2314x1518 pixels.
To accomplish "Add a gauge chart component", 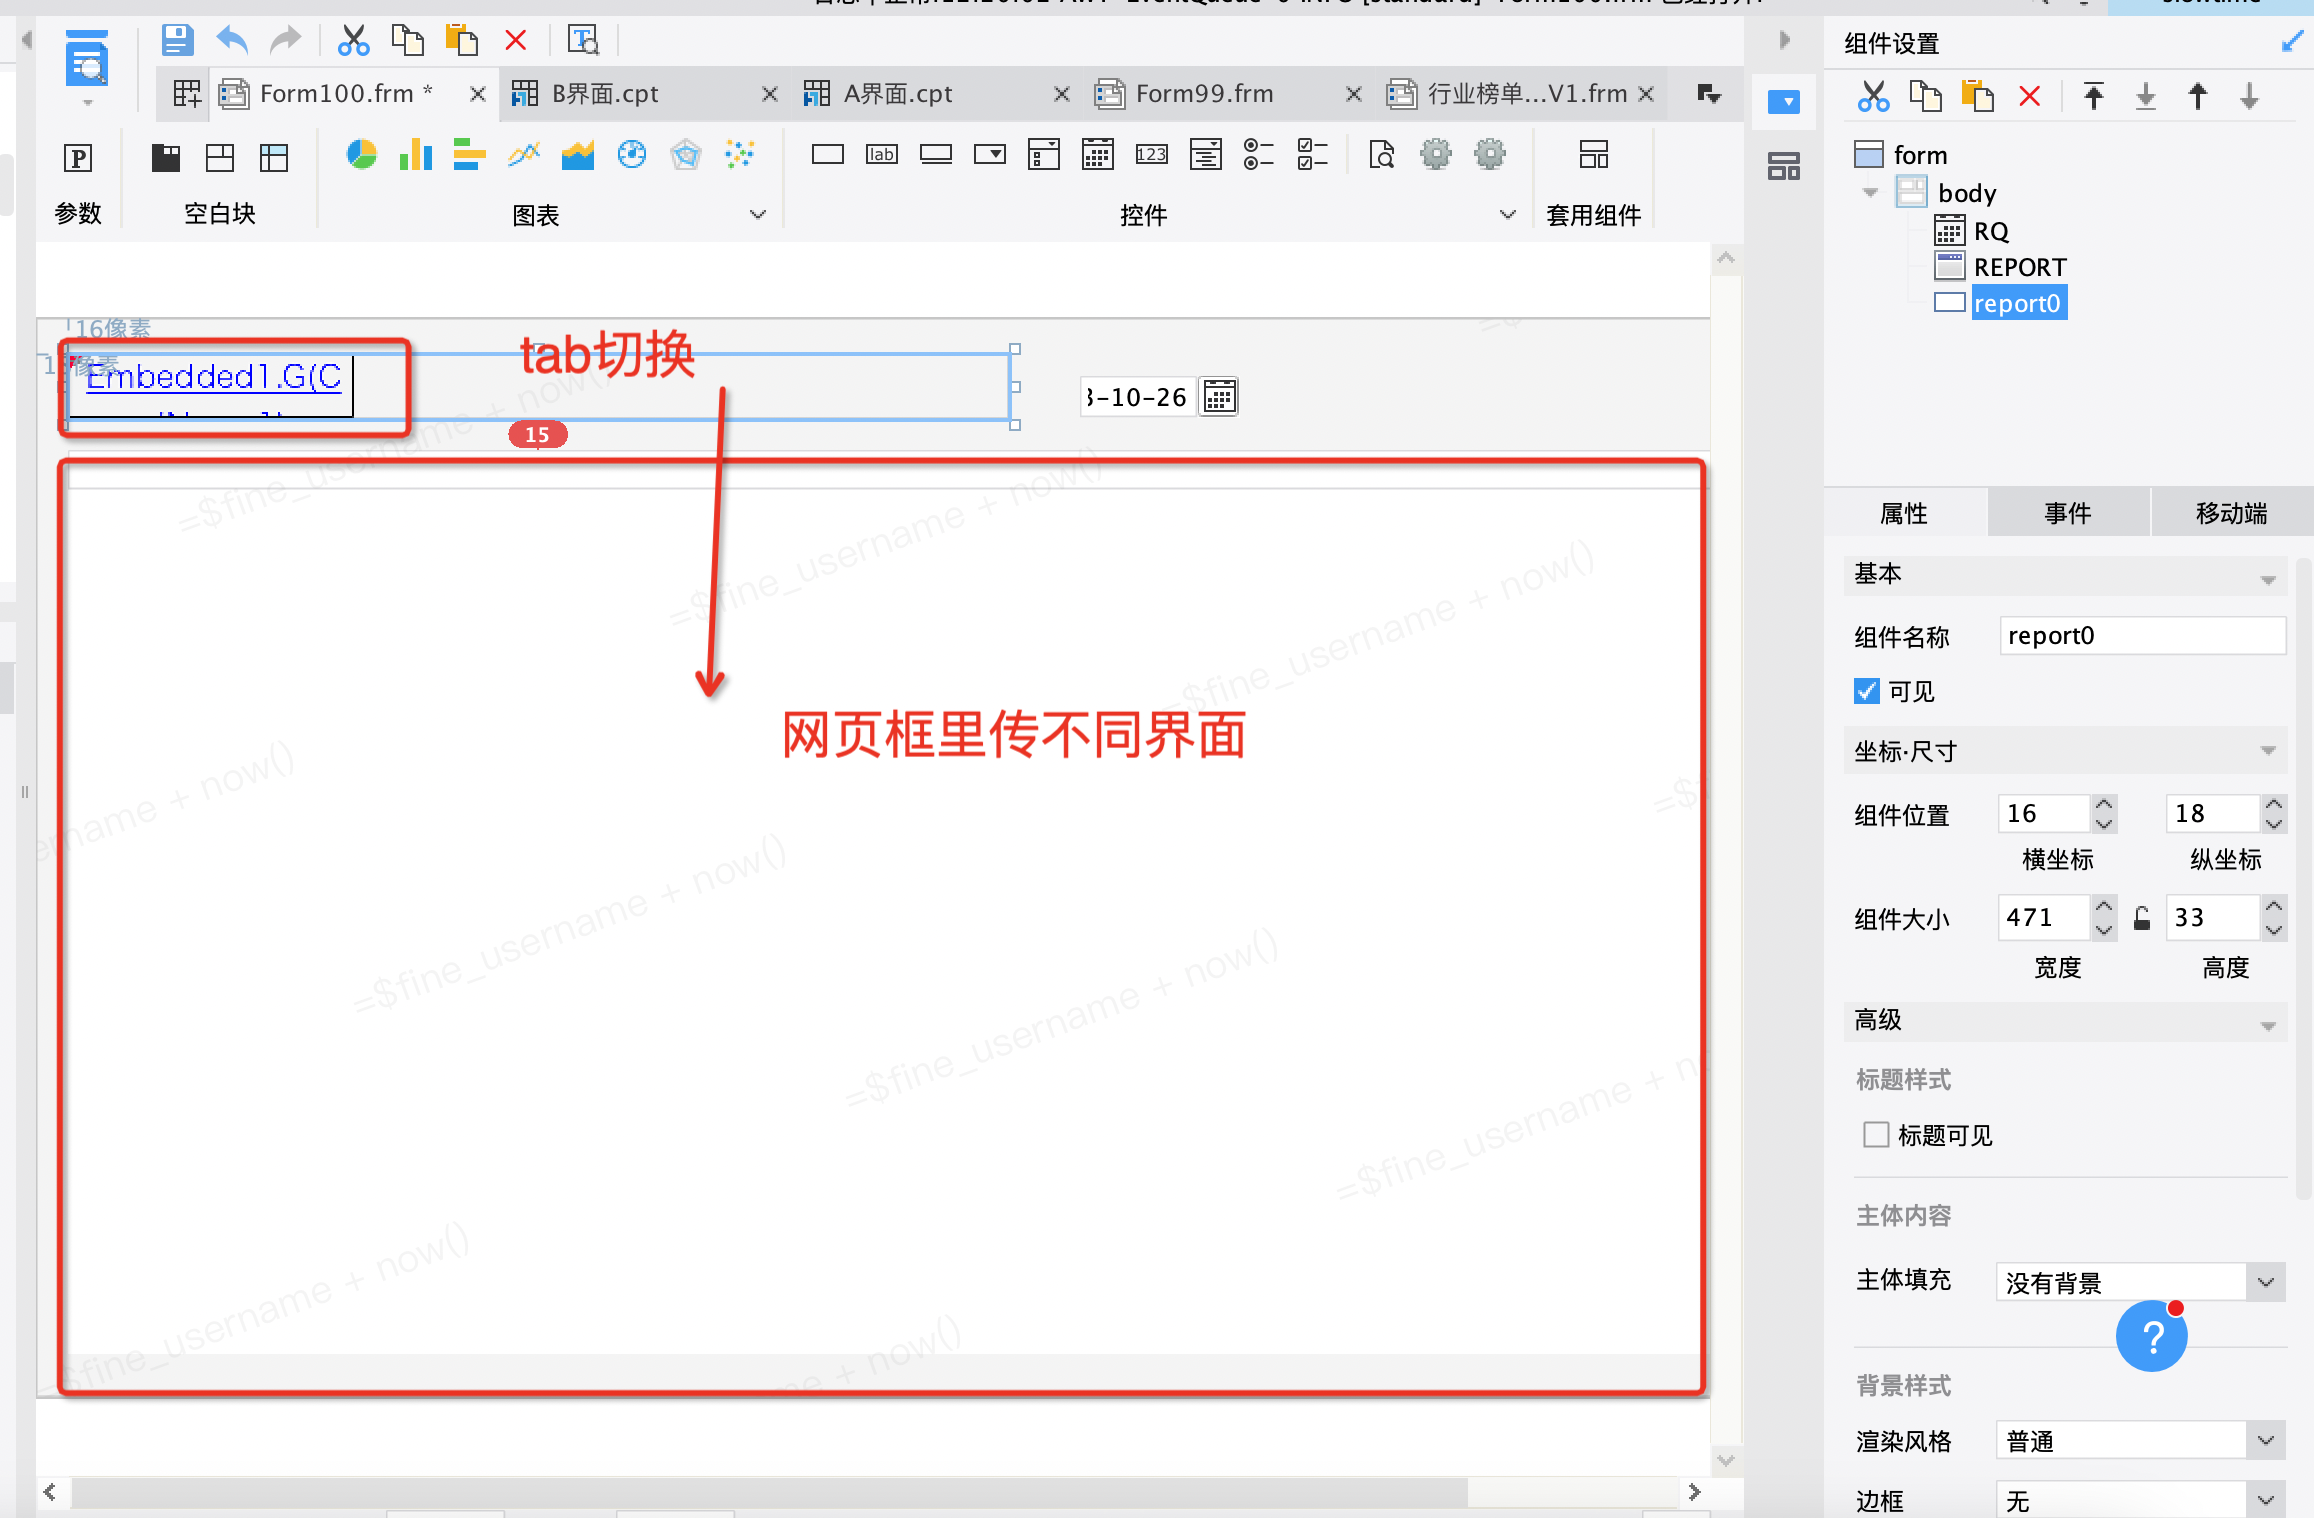I will click(632, 155).
